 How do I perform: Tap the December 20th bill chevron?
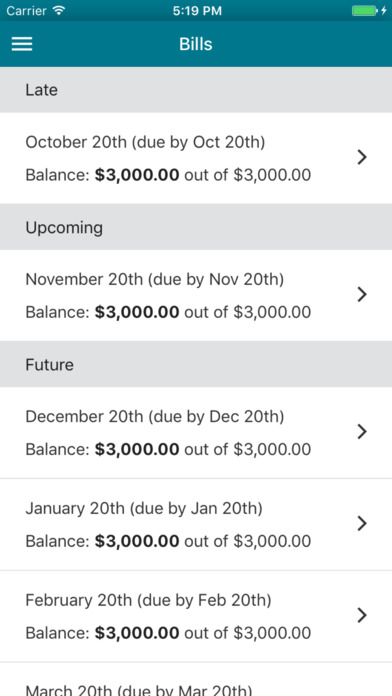click(362, 431)
